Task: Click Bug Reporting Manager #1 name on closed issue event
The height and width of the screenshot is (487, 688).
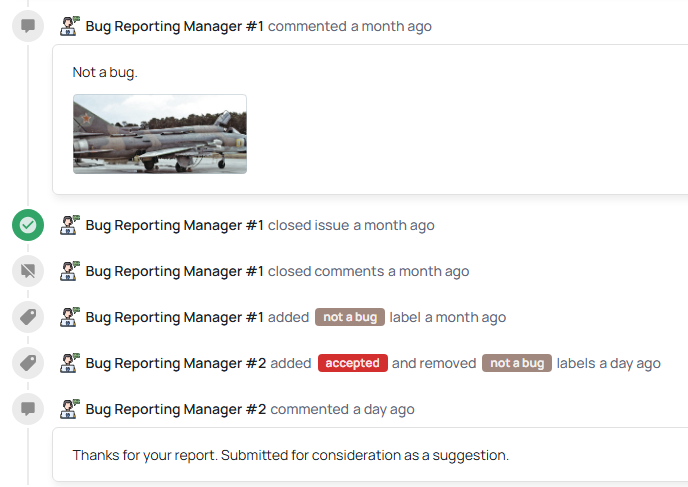Action: [x=175, y=225]
